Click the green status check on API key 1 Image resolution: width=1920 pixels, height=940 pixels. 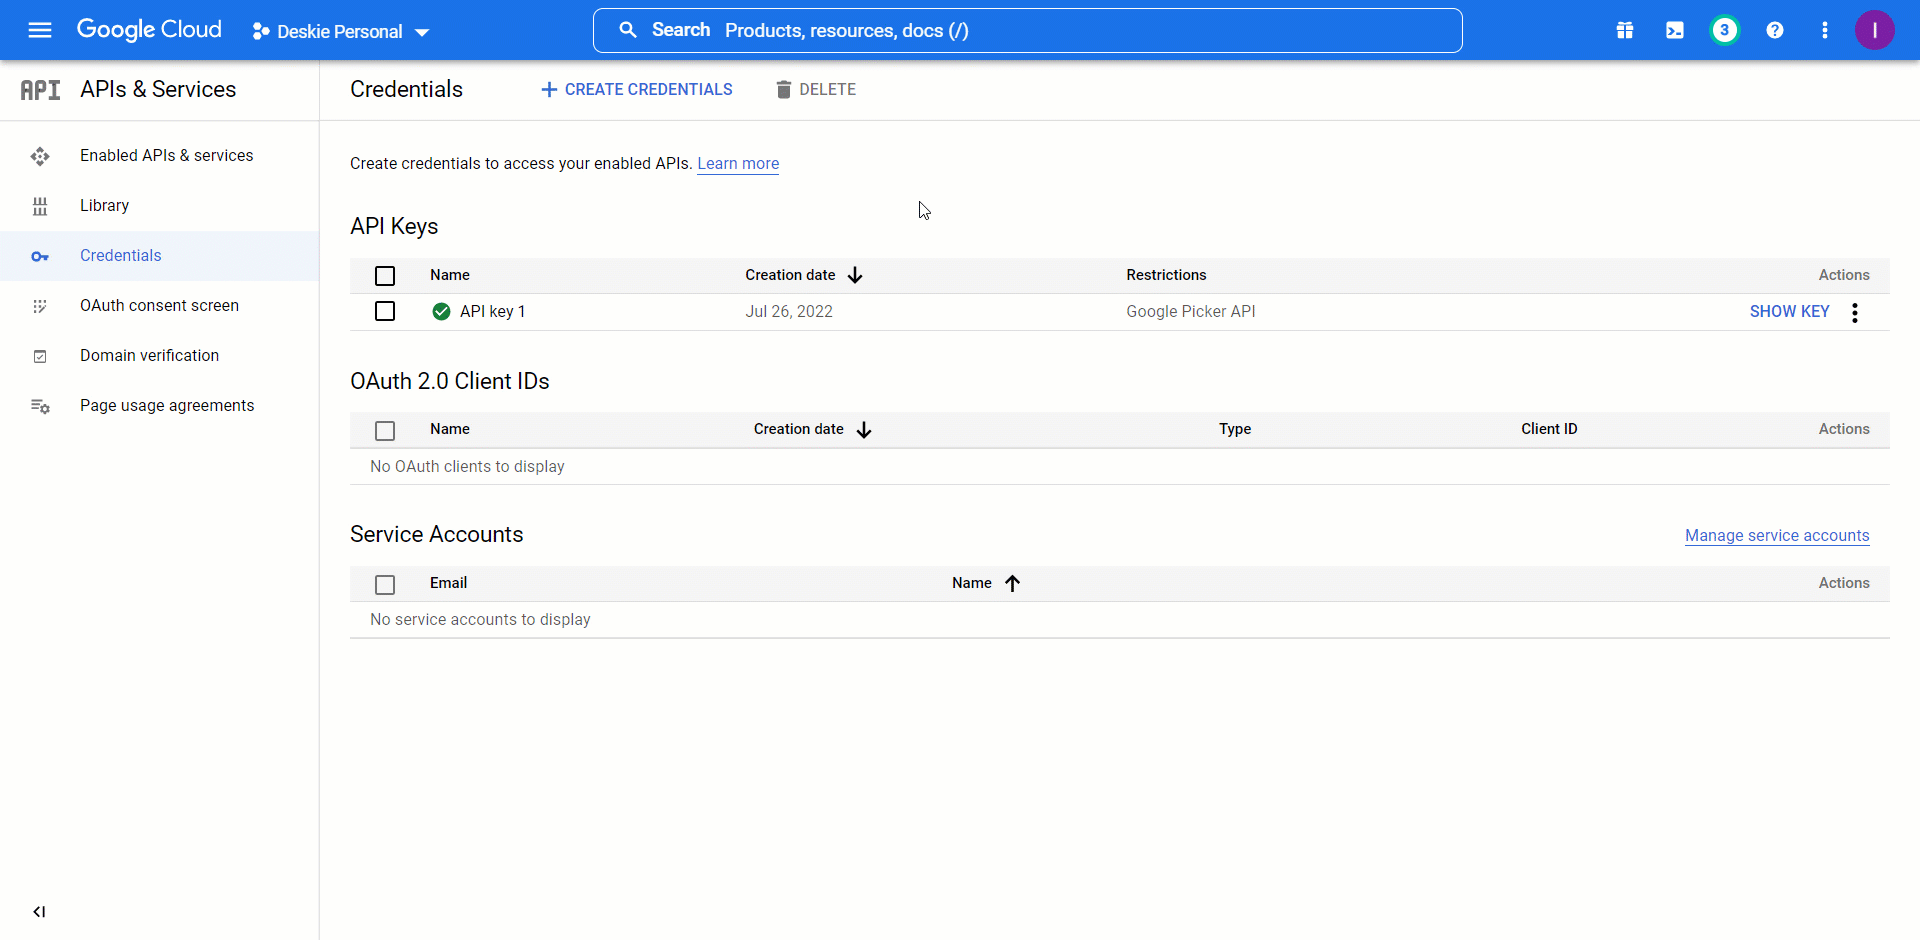441,311
